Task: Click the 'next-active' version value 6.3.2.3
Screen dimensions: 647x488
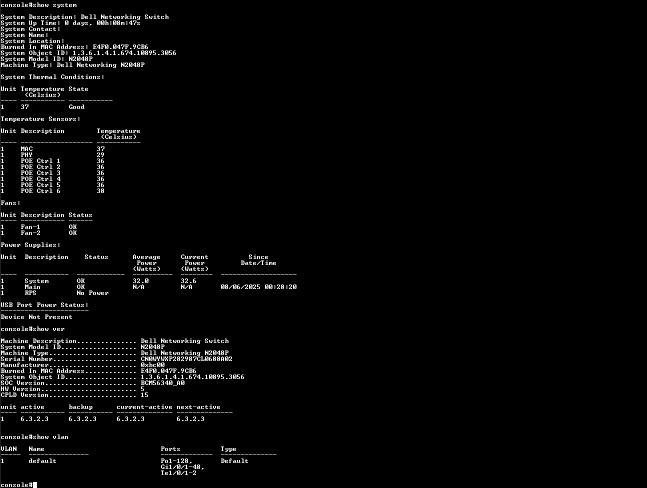Action: pos(190,419)
